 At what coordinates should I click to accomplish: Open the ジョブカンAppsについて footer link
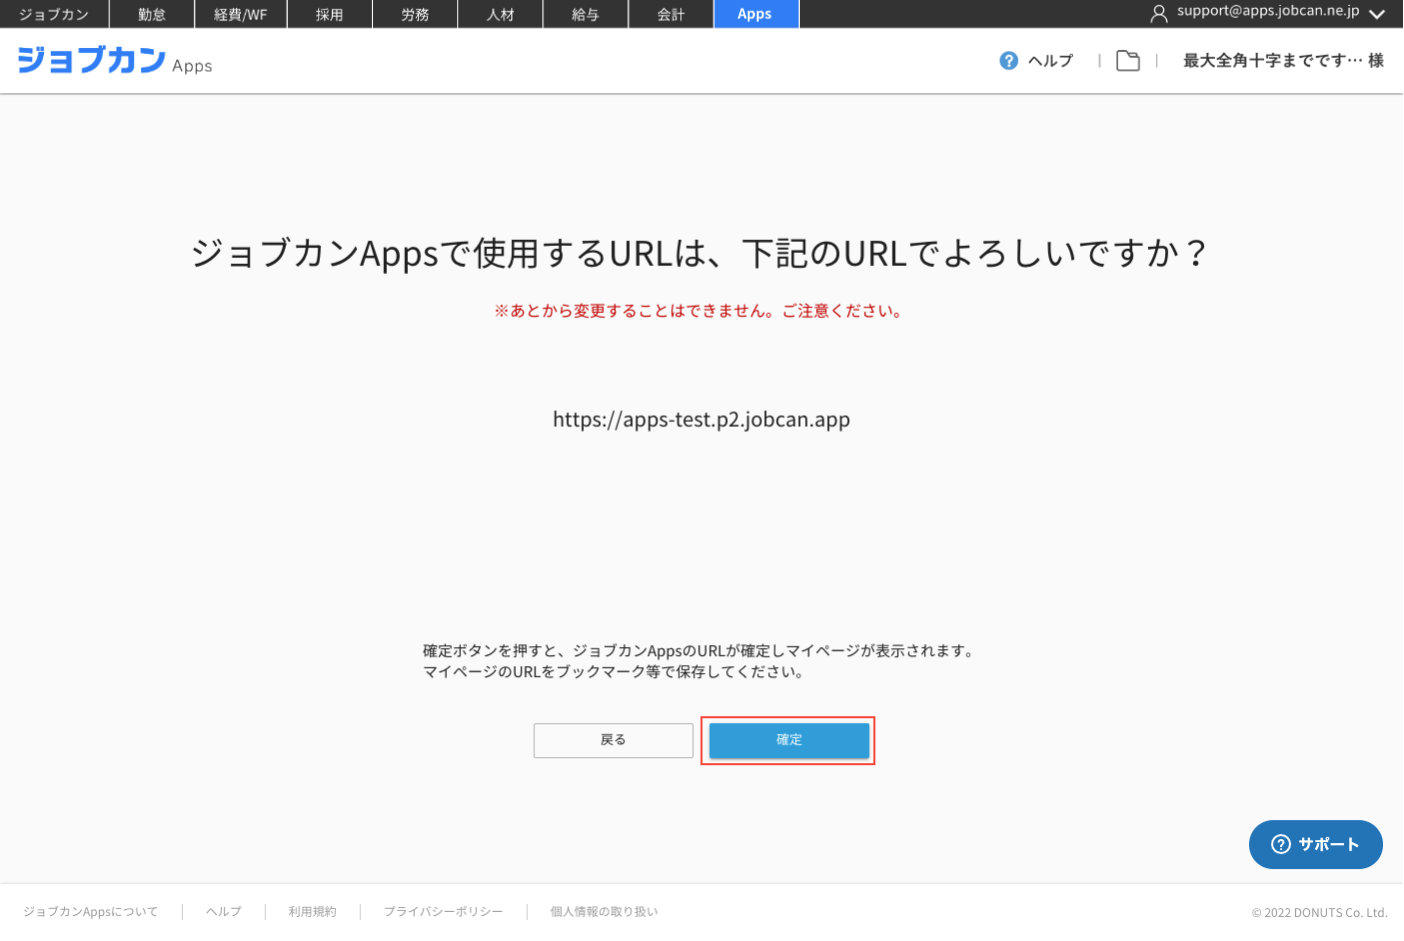[89, 911]
